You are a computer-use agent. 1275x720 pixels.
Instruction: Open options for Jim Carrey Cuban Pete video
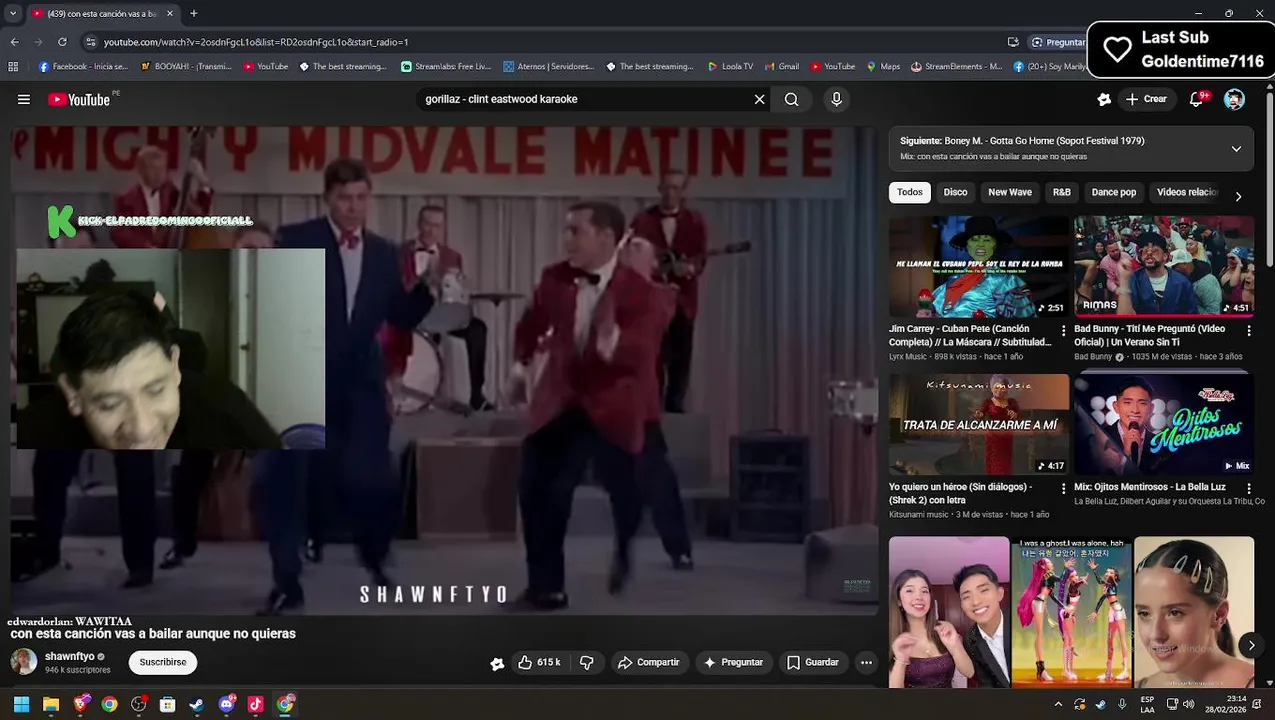pyautogui.click(x=1063, y=330)
